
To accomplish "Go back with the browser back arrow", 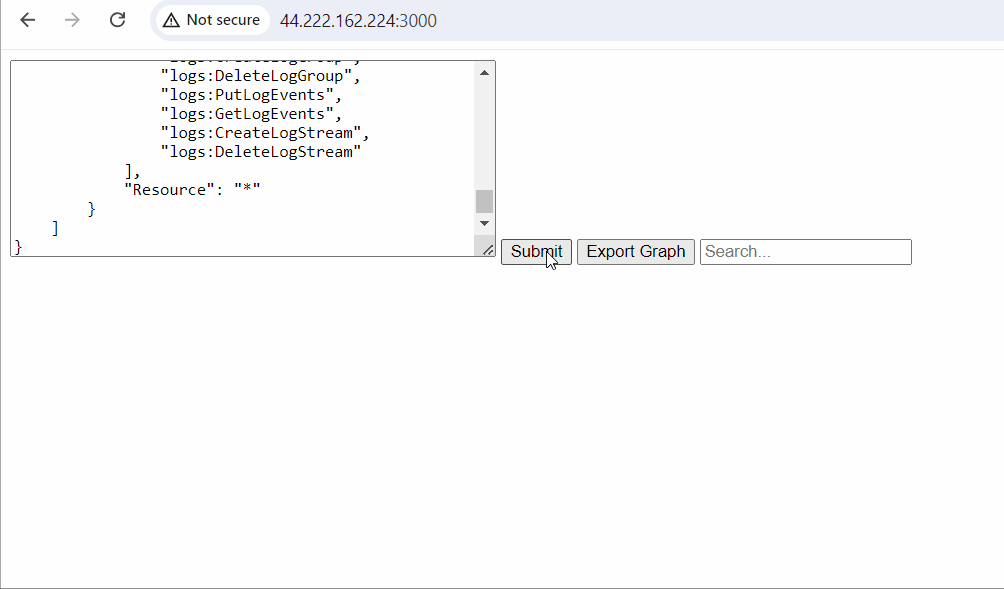I will 28,20.
